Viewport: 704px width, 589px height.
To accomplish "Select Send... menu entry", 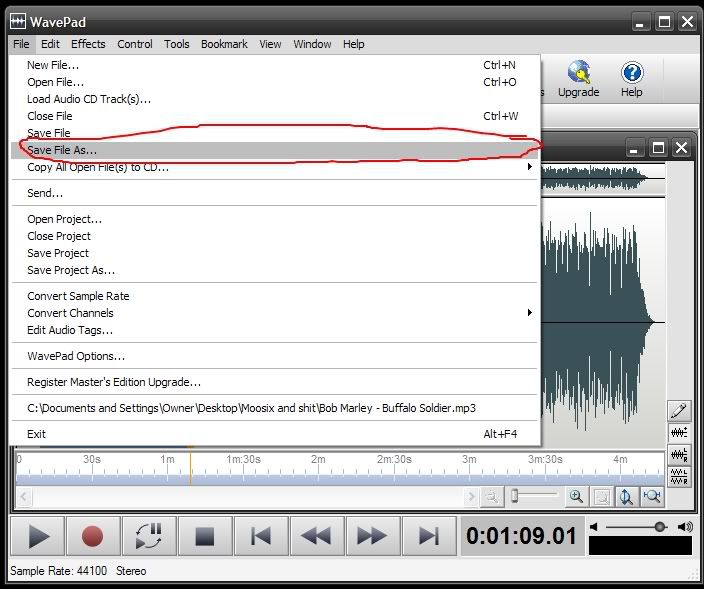I will point(274,193).
